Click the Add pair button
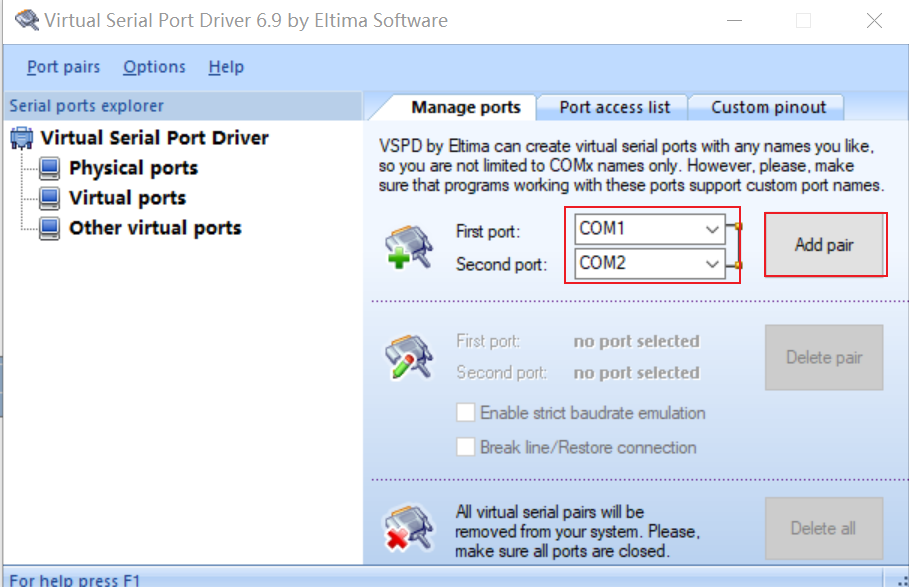 pos(824,245)
